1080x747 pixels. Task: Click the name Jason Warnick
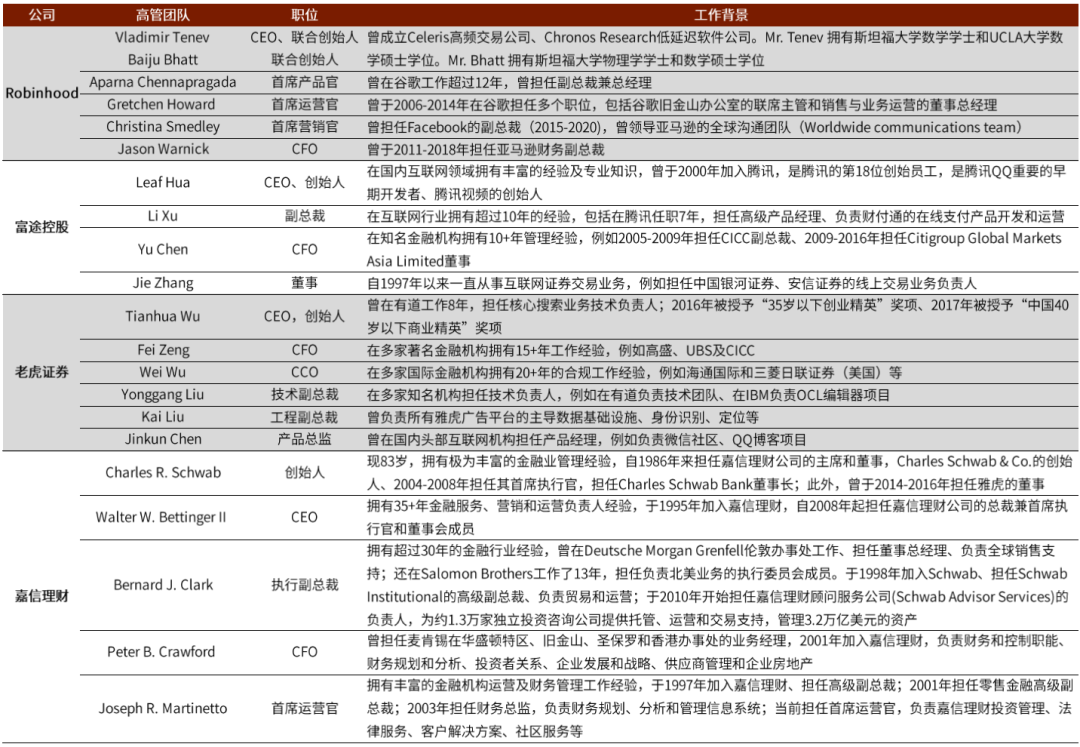point(163,149)
